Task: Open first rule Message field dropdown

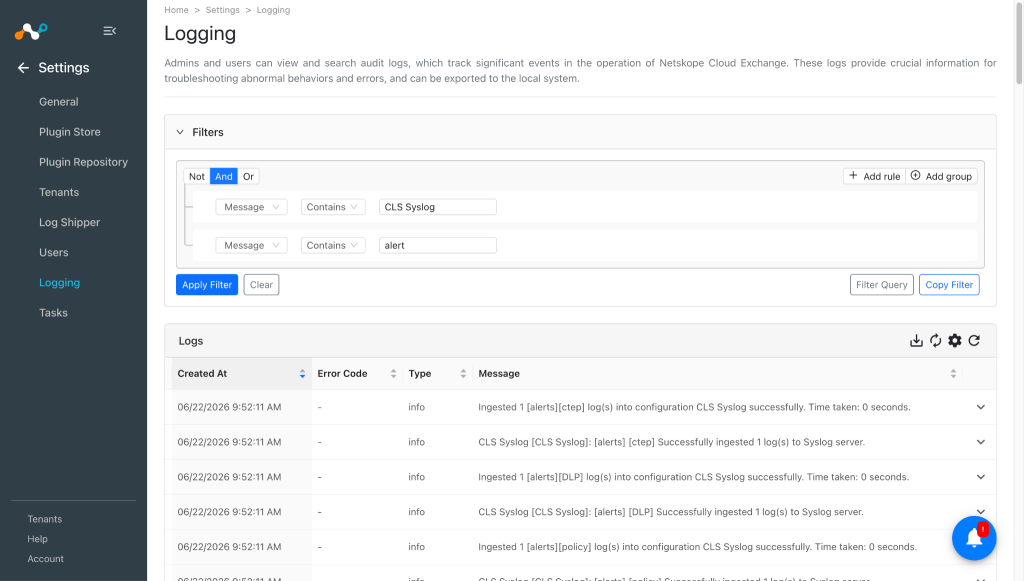Action: pos(251,207)
